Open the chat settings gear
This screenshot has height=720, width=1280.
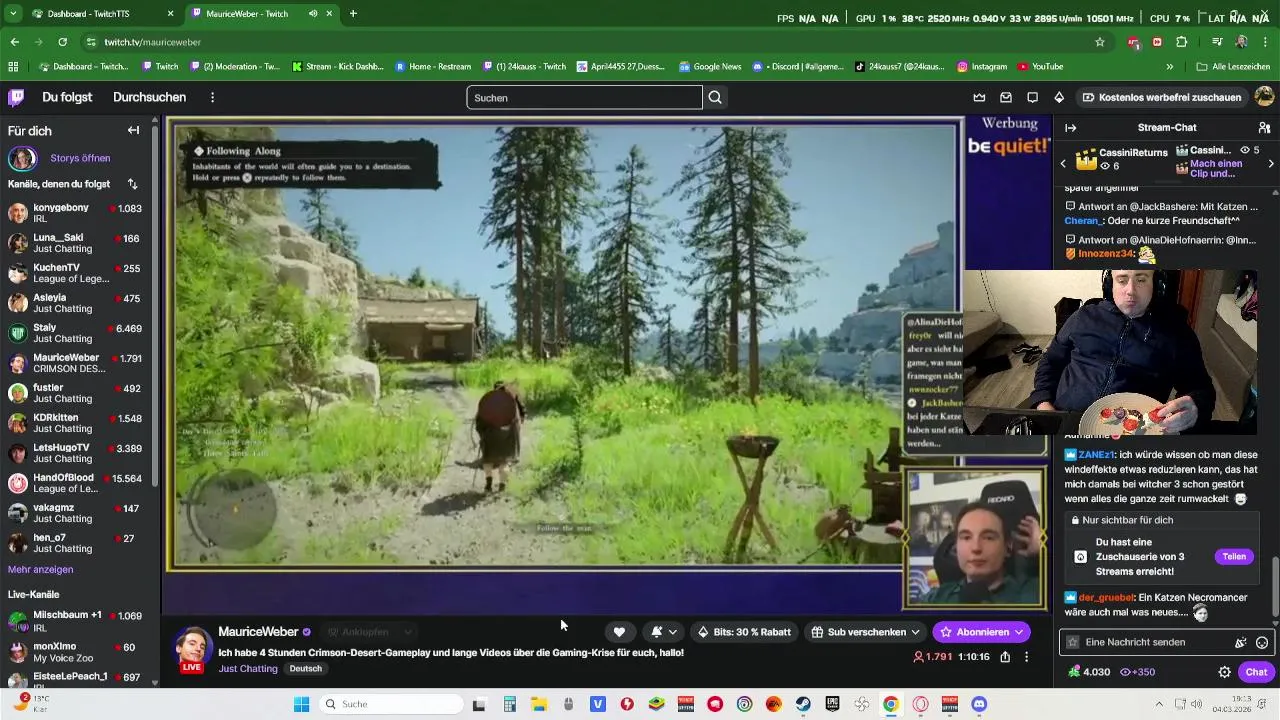(x=1224, y=672)
